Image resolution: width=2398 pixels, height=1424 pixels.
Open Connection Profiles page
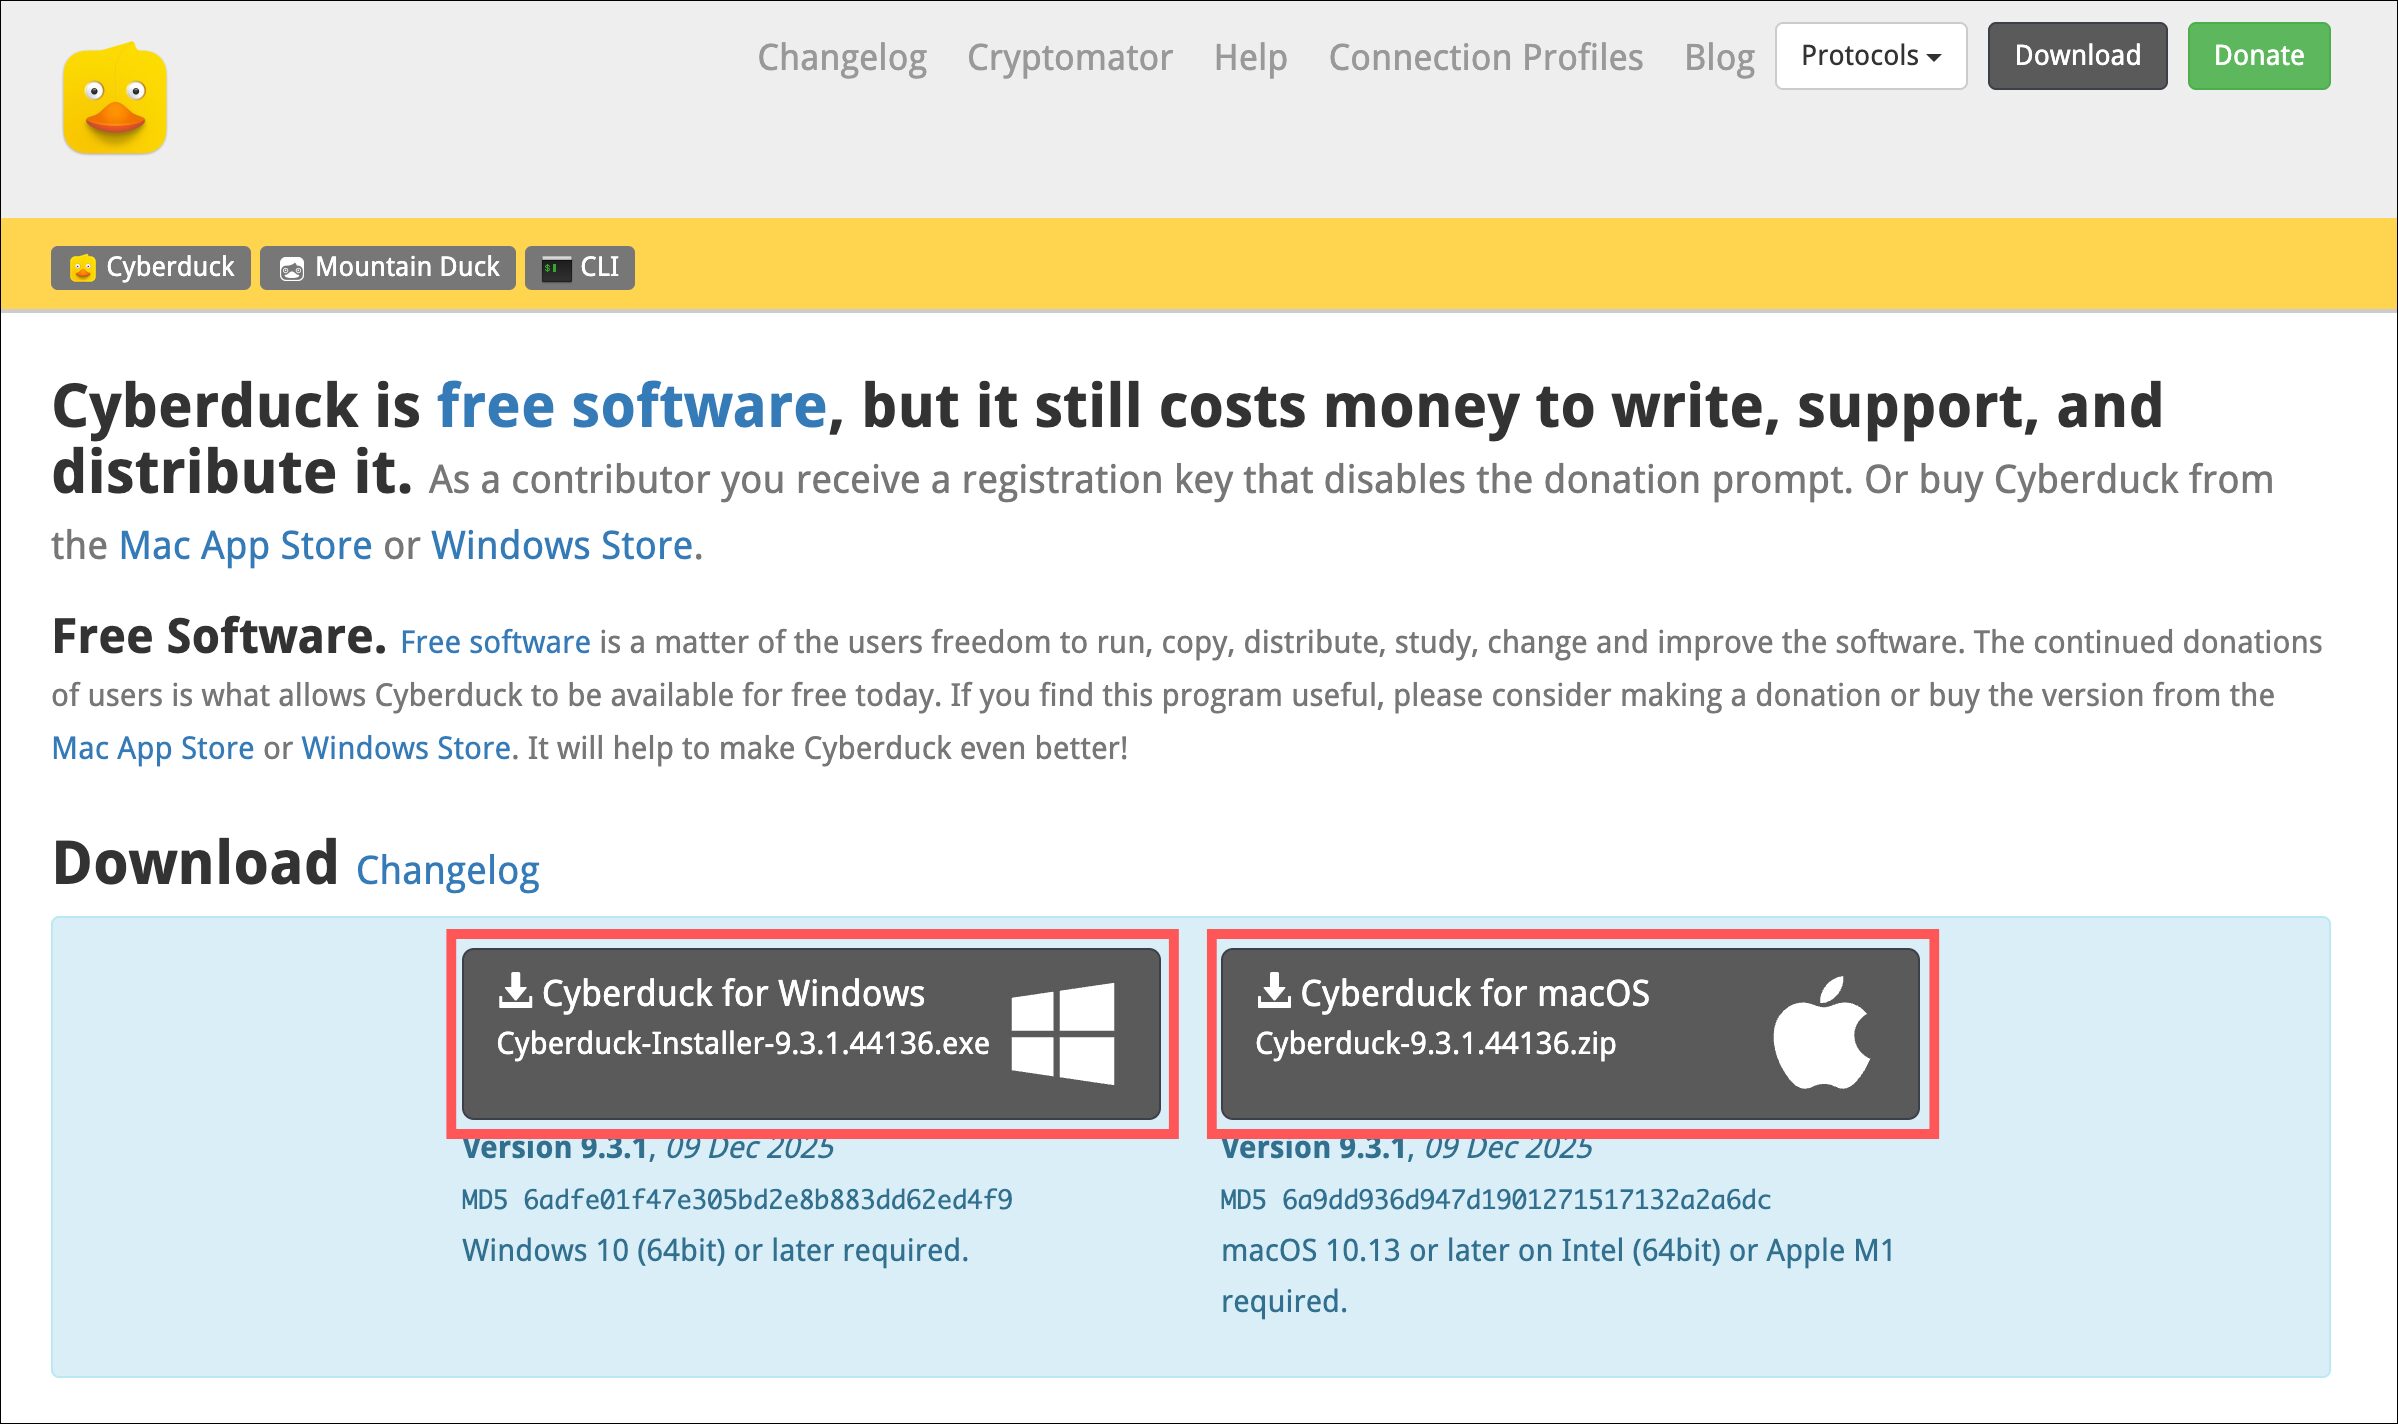pyautogui.click(x=1485, y=57)
